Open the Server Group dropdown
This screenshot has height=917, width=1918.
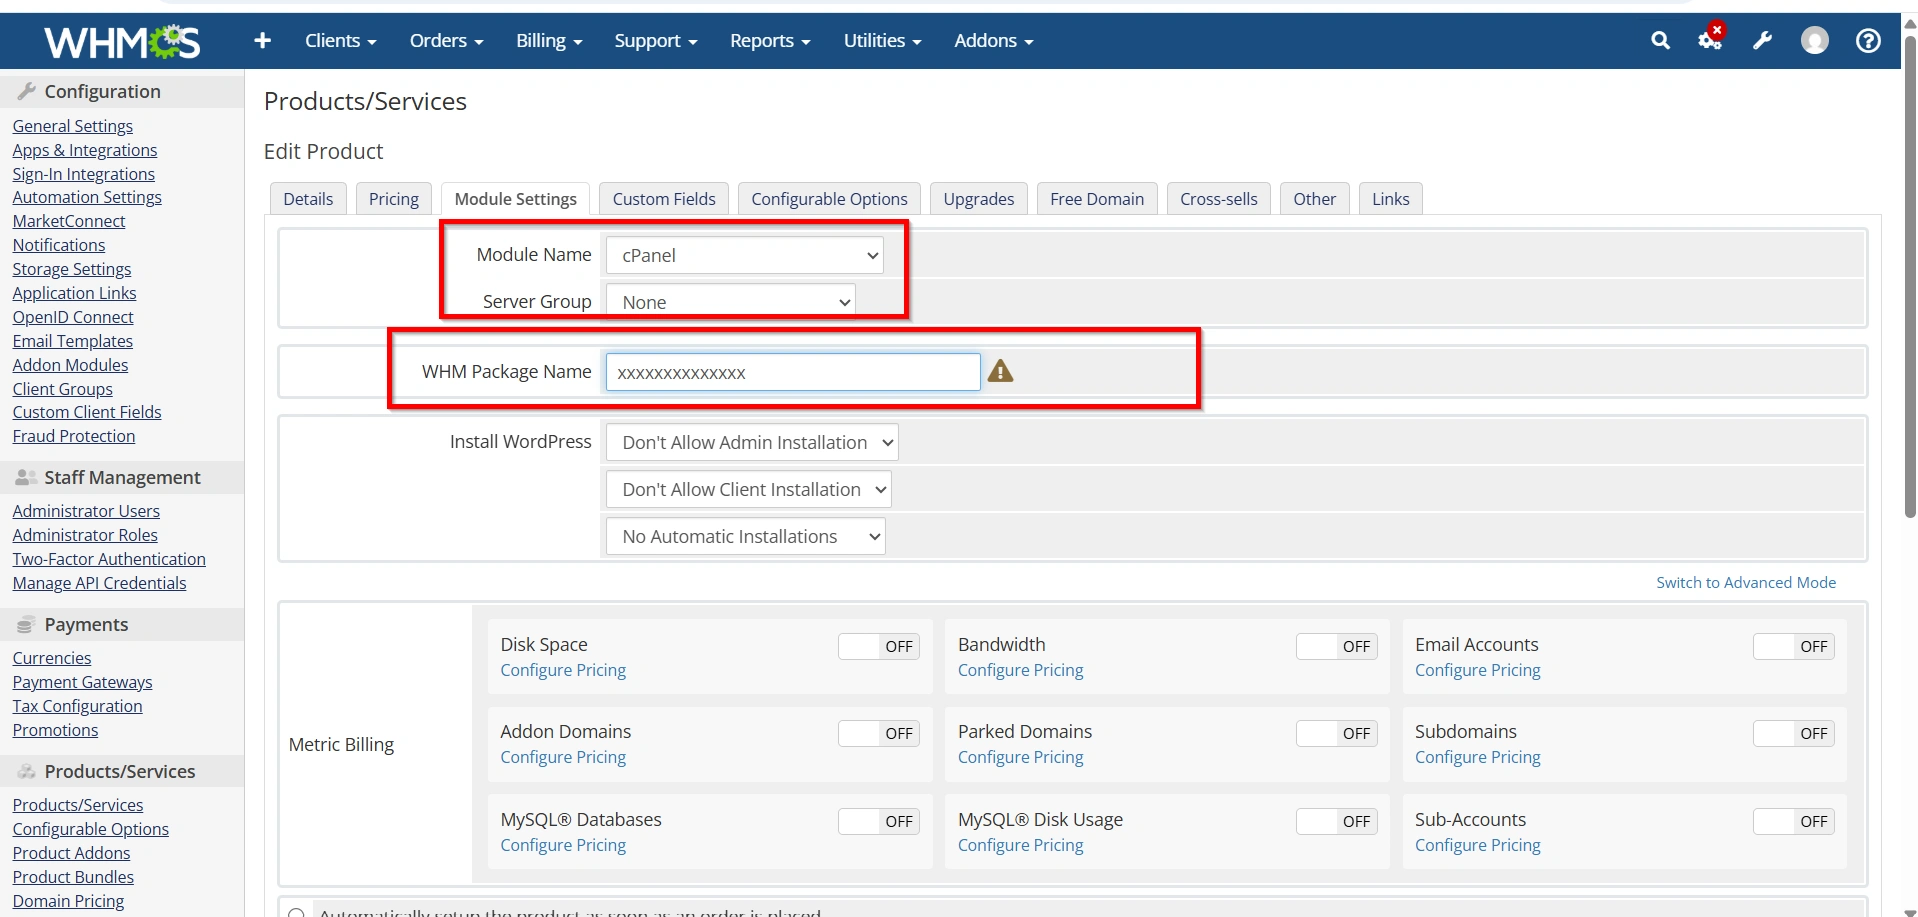(730, 302)
